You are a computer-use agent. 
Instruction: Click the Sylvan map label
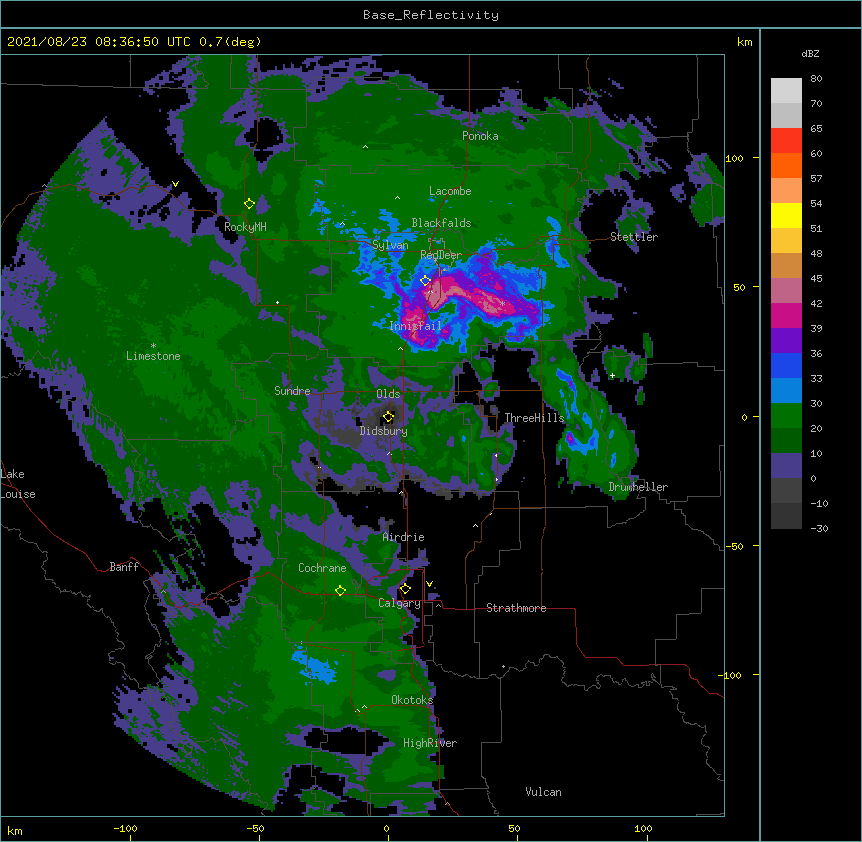[390, 245]
